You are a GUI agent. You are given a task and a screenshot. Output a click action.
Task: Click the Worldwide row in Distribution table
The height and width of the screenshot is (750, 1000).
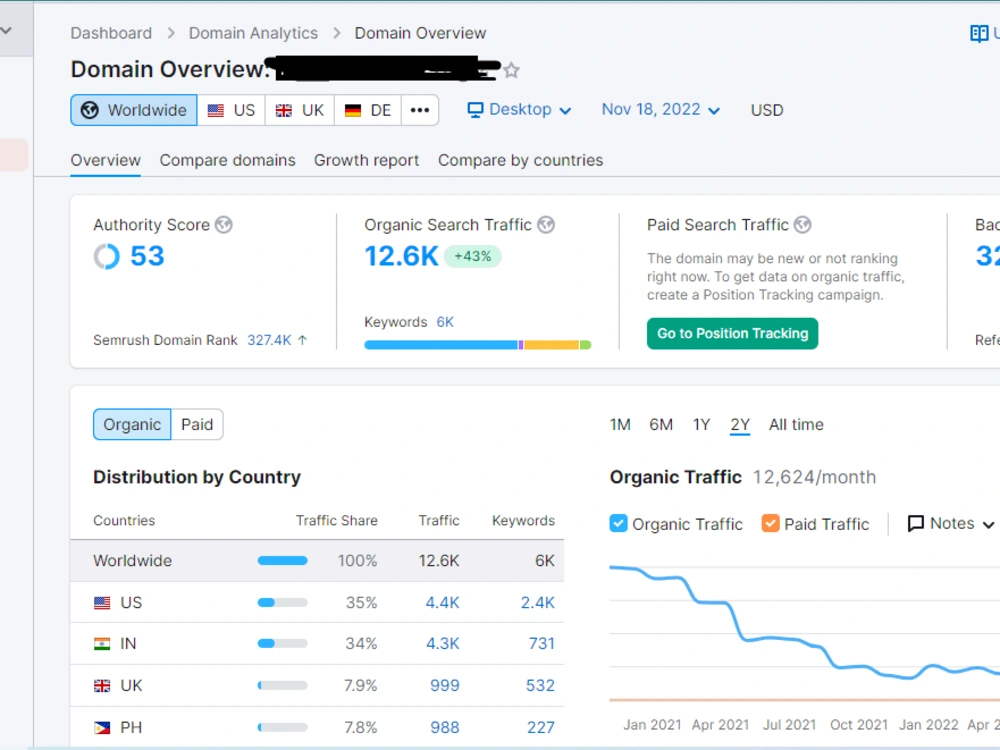pyautogui.click(x=317, y=561)
